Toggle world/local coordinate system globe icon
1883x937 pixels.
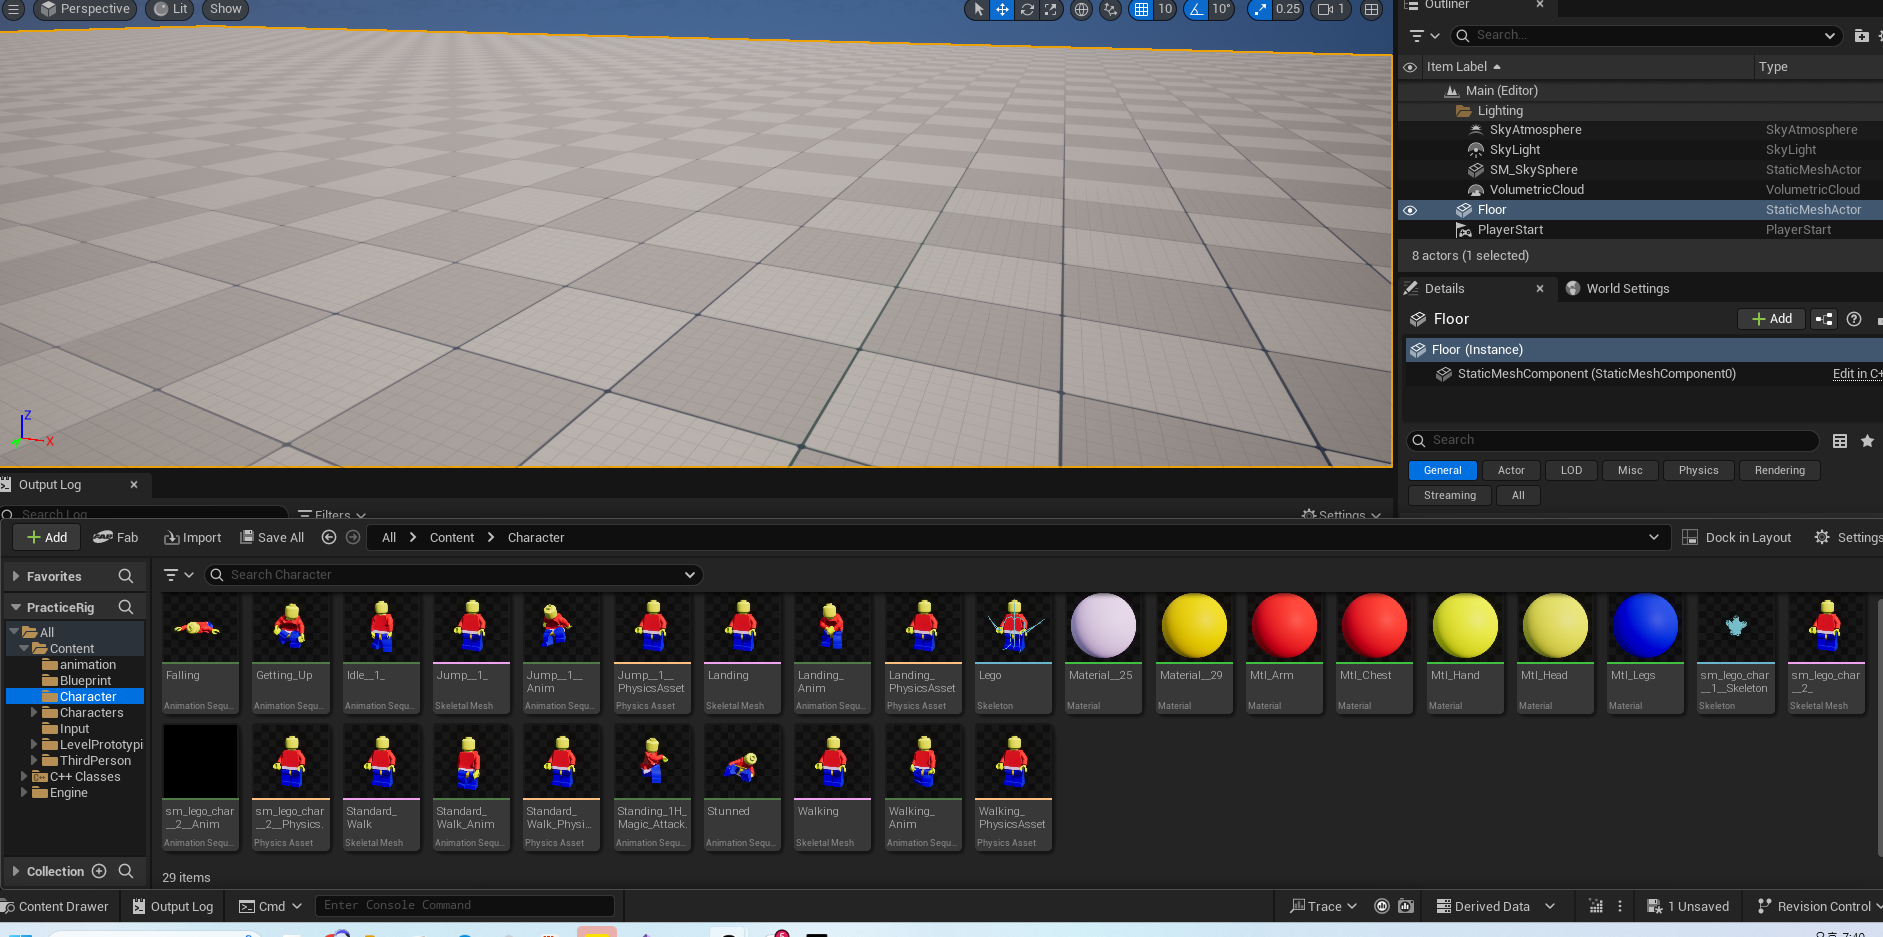(x=1081, y=9)
